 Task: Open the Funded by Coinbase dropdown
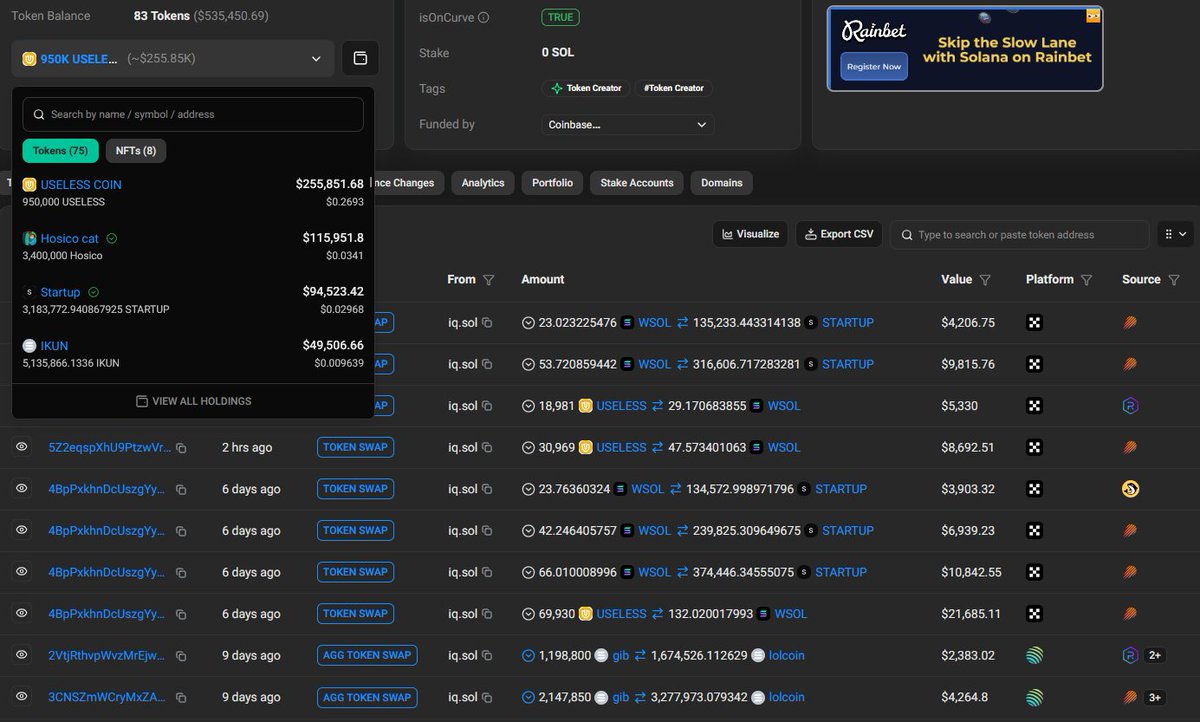(627, 125)
